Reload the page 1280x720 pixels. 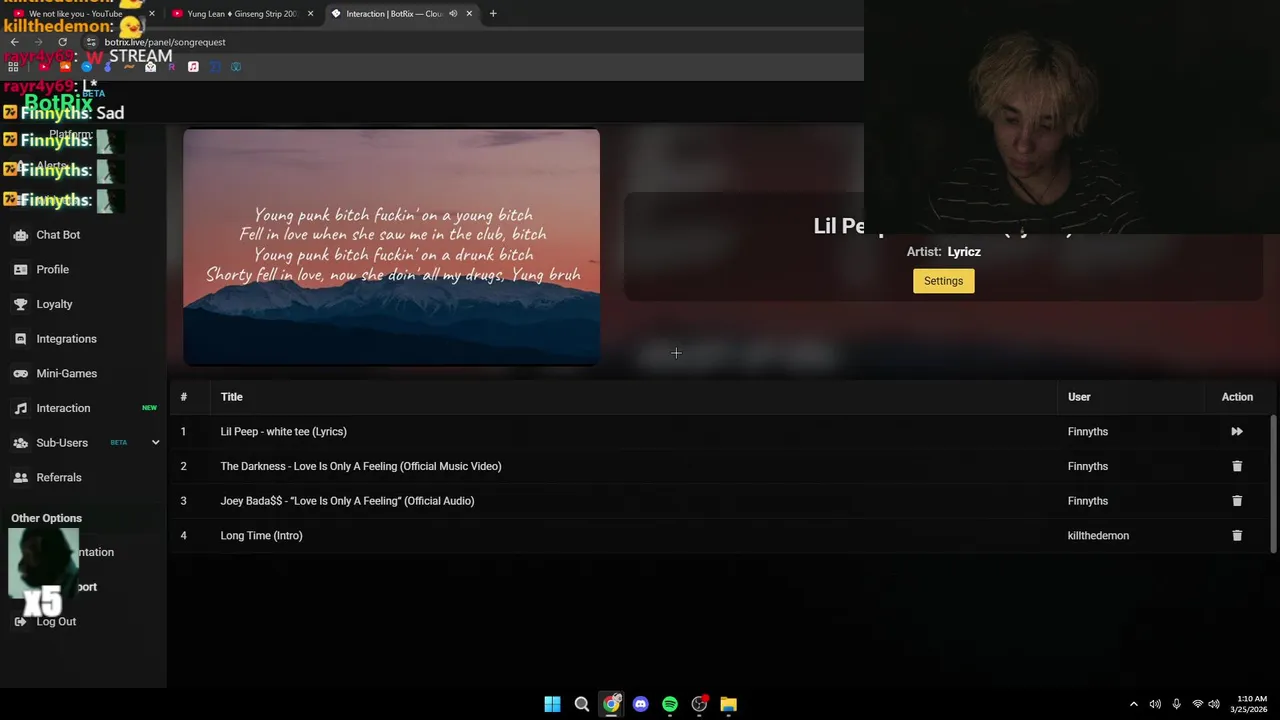click(62, 42)
